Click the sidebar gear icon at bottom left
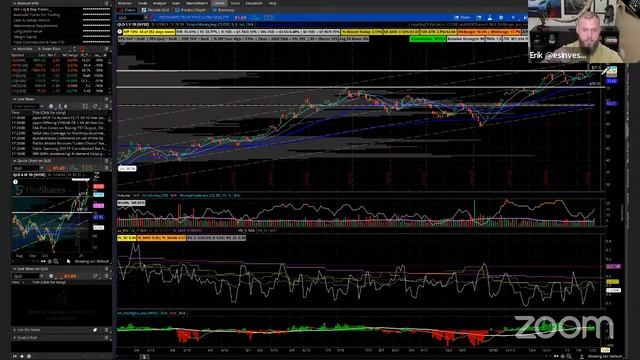This screenshot has height=360, width=640. coord(29,356)
